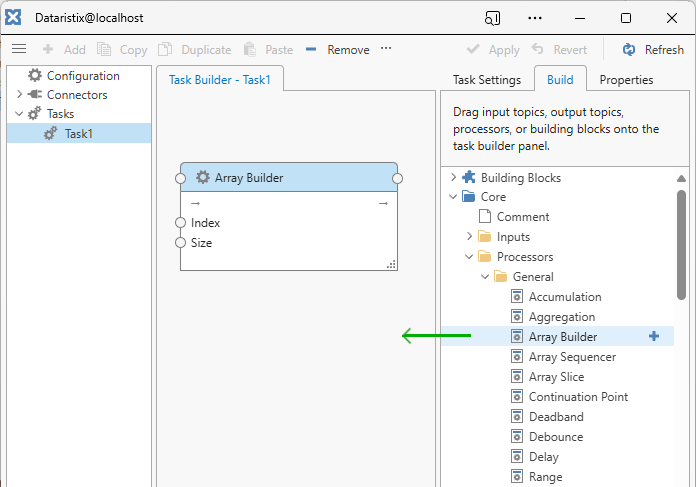Select Tasks in the left tree
This screenshot has width=696, height=487.
click(60, 114)
